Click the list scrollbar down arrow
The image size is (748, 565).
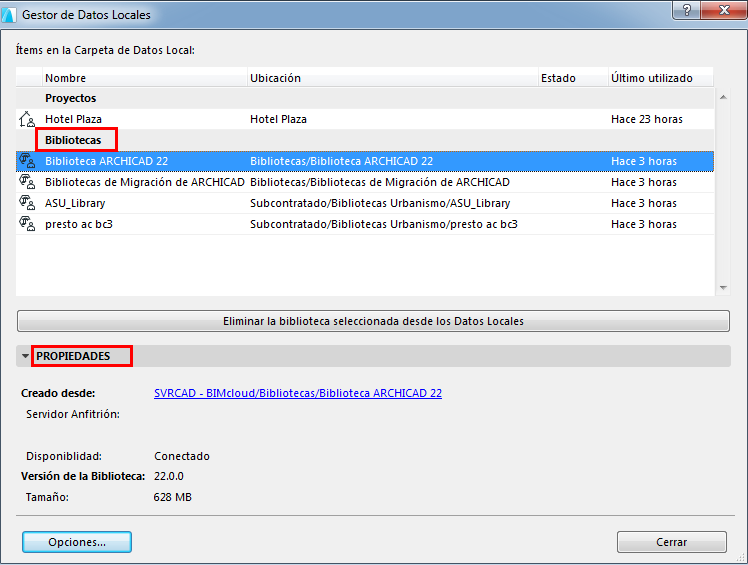pos(723,288)
